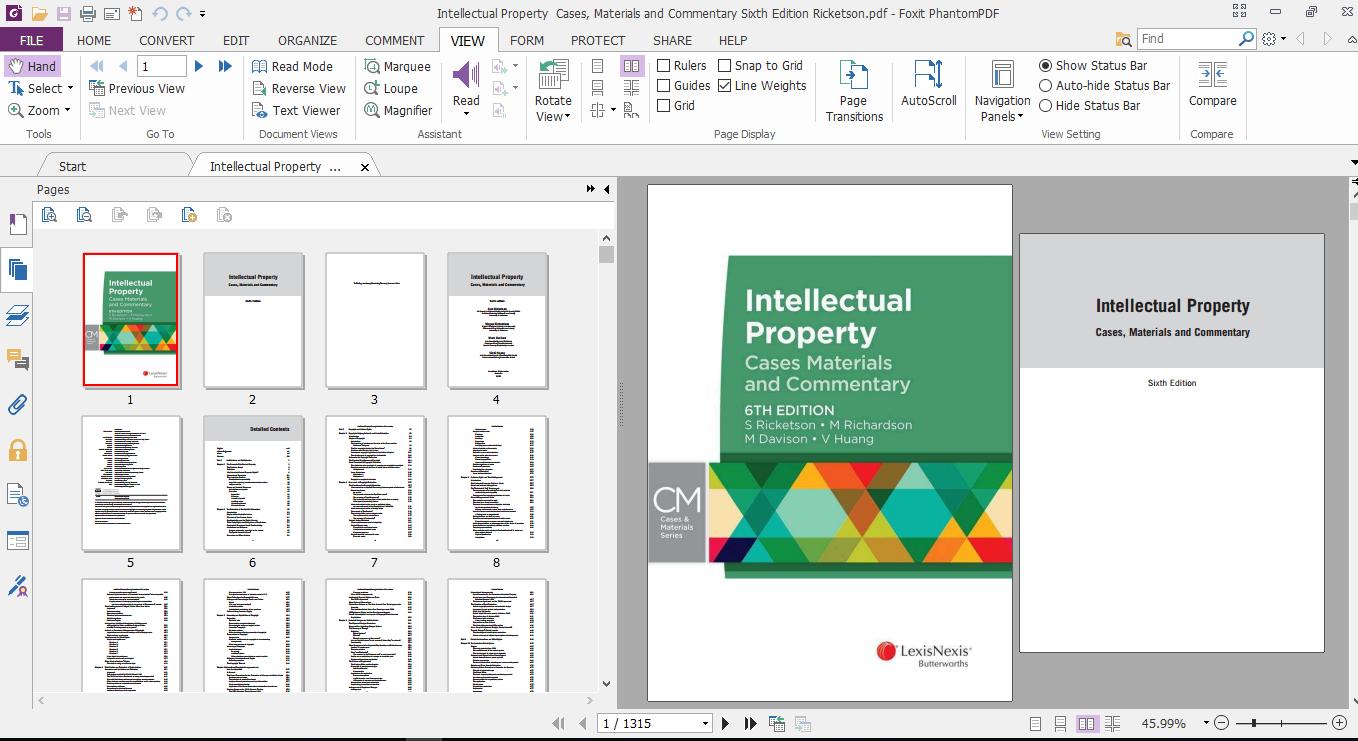Image resolution: width=1358 pixels, height=741 pixels.
Task: Jump to last page in ribbon Go To
Action: click(225, 66)
